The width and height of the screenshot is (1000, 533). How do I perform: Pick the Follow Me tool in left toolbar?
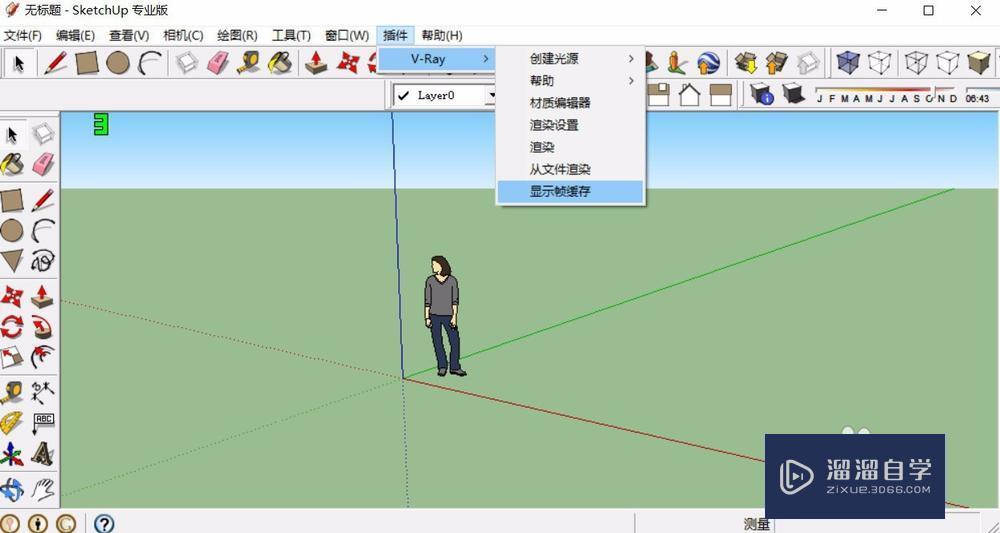(43, 328)
